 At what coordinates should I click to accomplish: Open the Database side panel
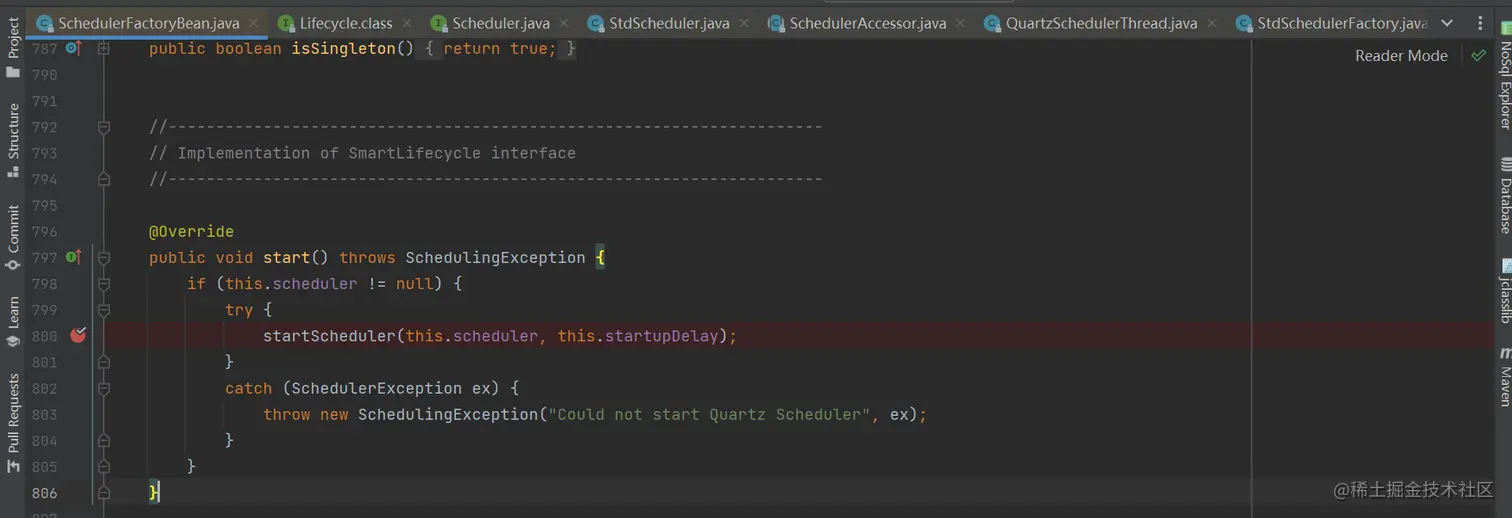1504,195
